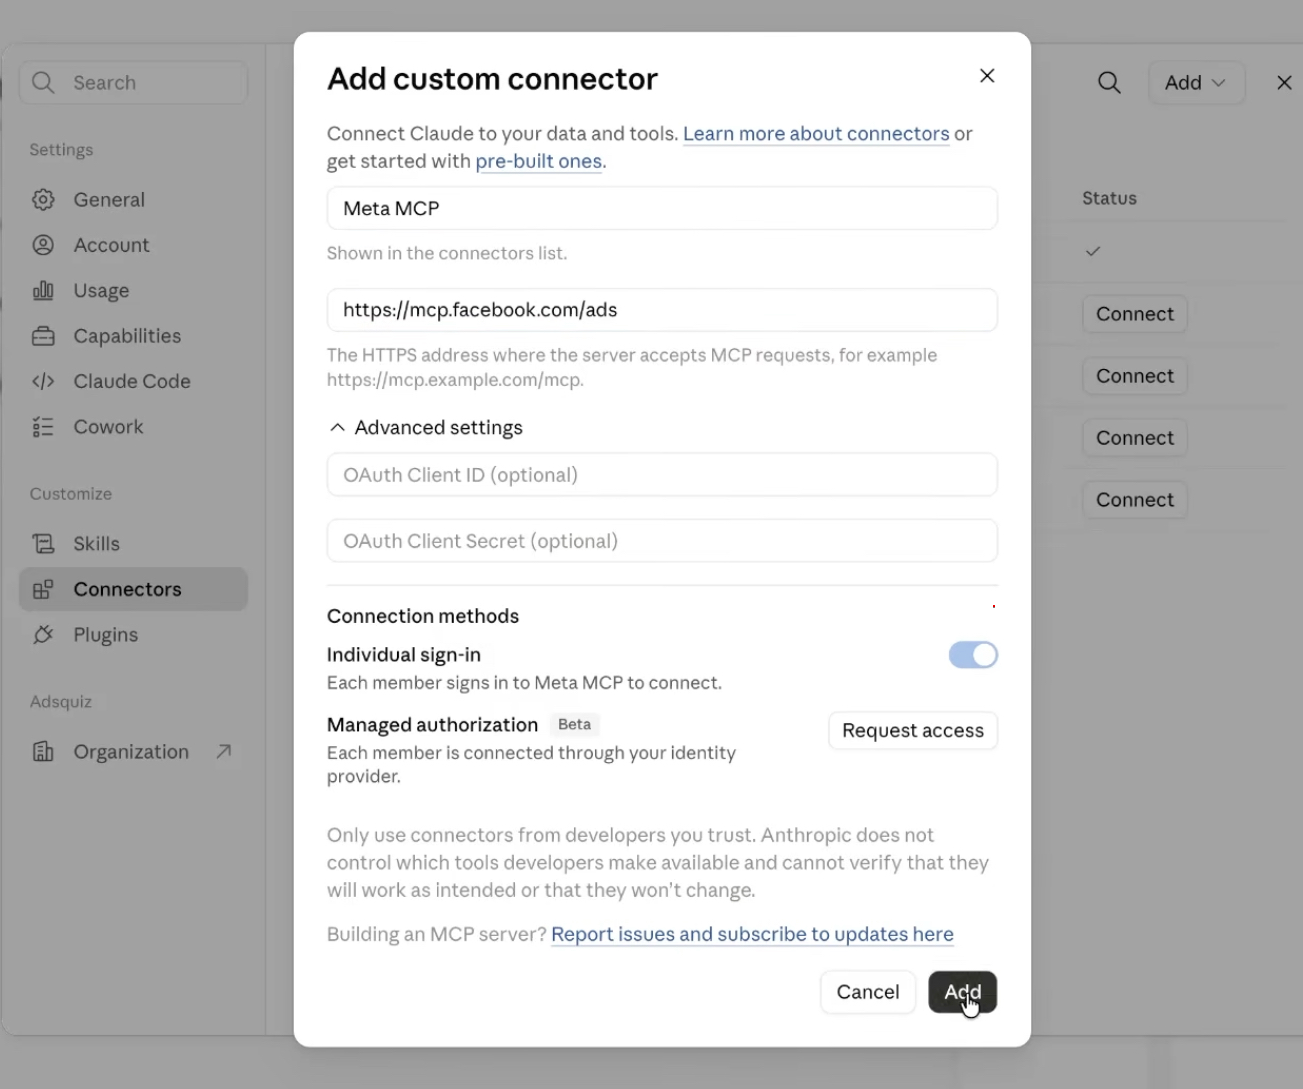Click the Connectors grid icon
The height and width of the screenshot is (1089, 1303).
pos(43,590)
